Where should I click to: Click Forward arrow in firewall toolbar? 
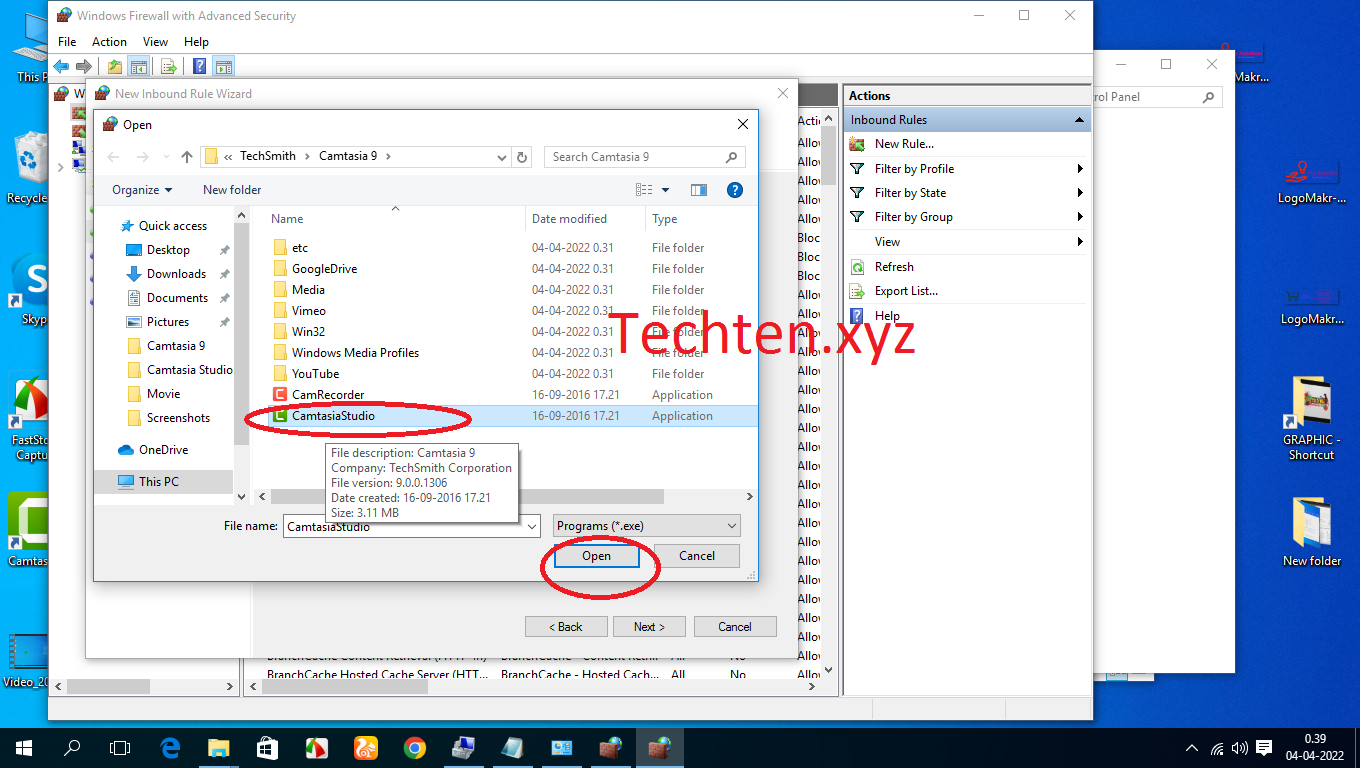[84, 67]
